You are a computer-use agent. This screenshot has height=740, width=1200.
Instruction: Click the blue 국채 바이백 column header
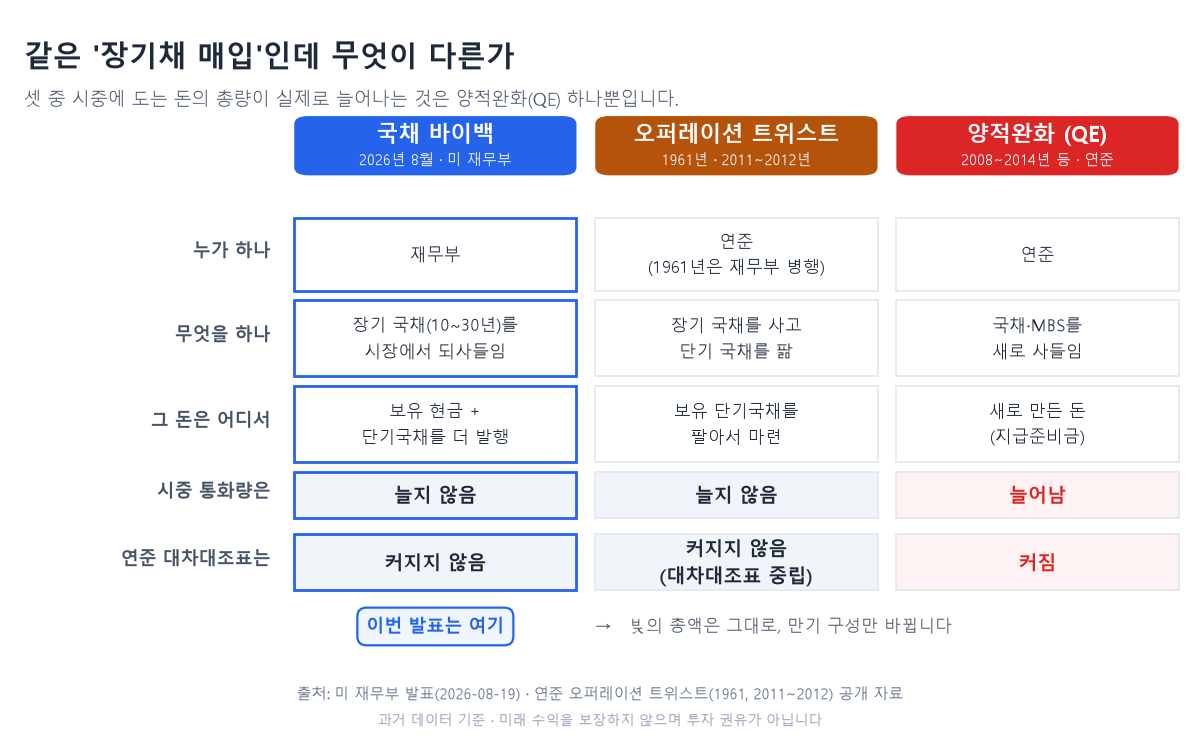(x=435, y=145)
